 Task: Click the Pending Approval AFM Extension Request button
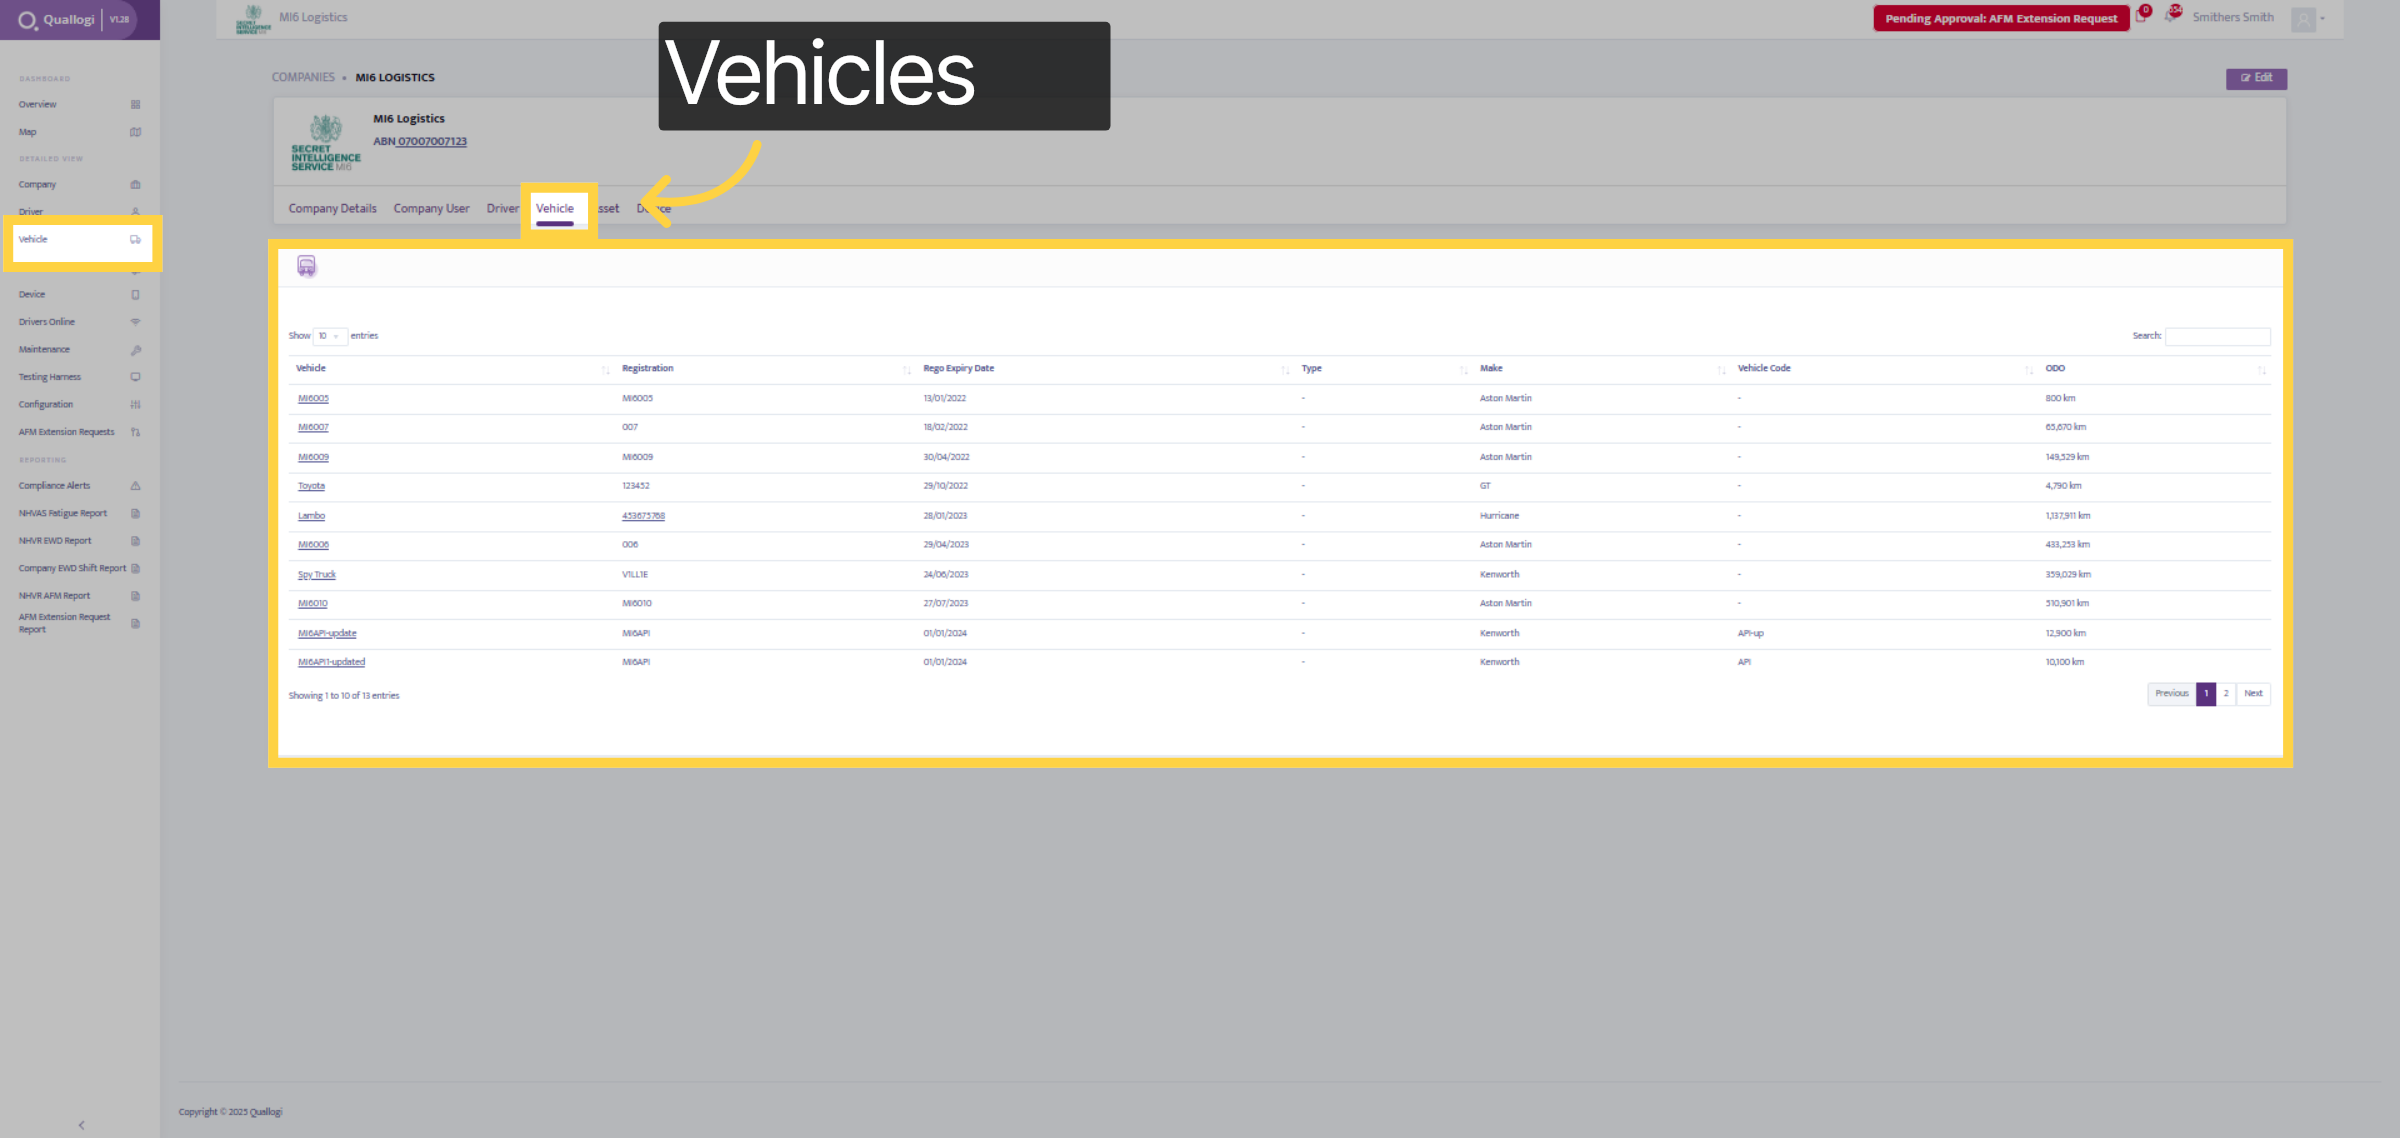point(2001,19)
